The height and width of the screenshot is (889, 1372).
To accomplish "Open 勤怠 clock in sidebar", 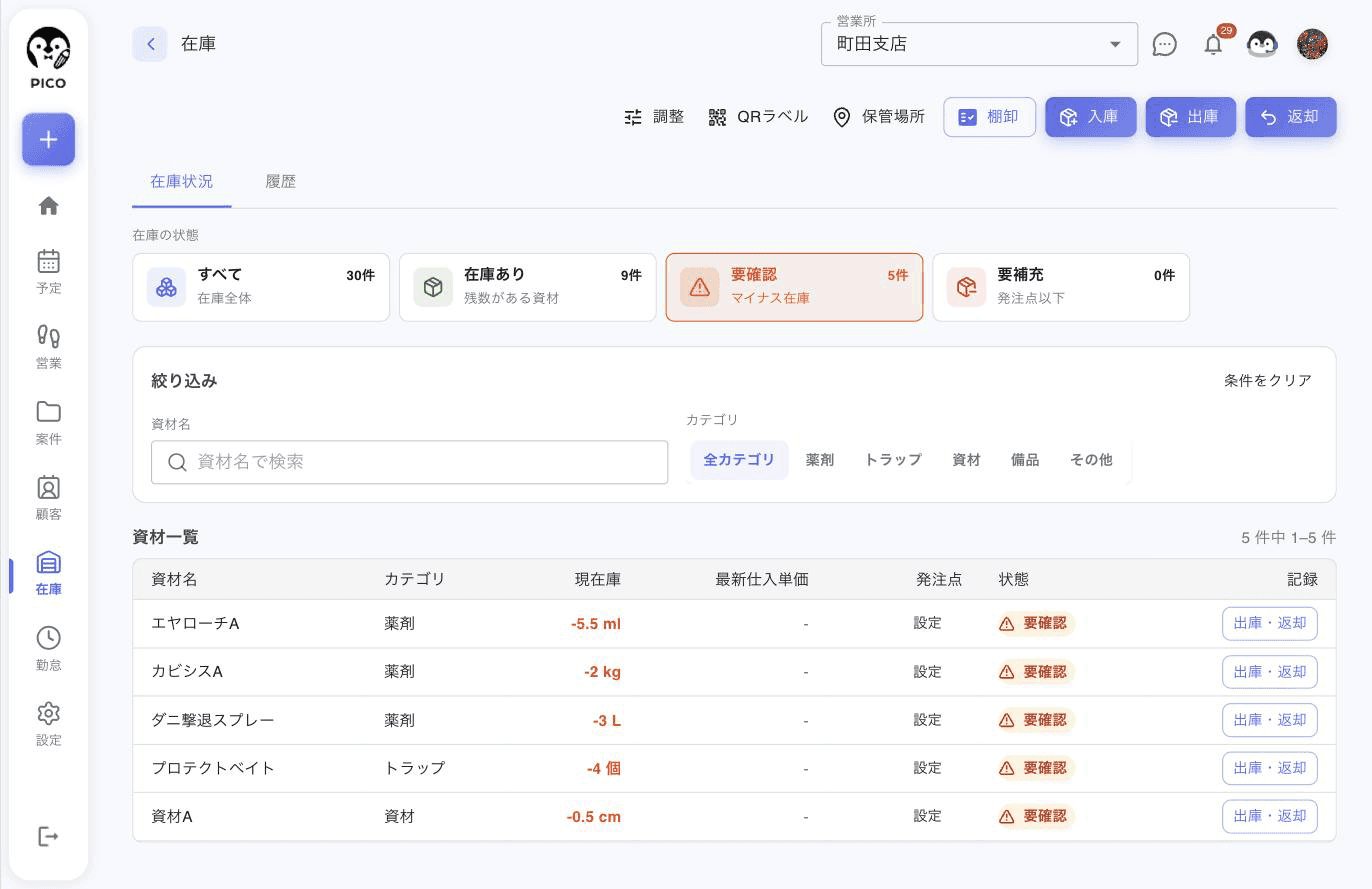I will coord(48,649).
